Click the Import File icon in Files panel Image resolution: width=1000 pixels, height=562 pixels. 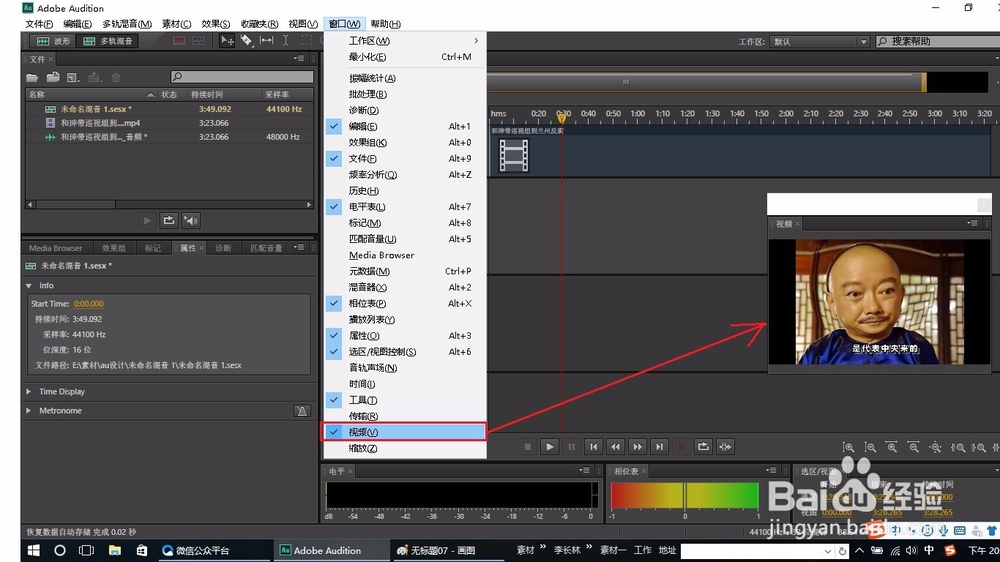pos(53,77)
